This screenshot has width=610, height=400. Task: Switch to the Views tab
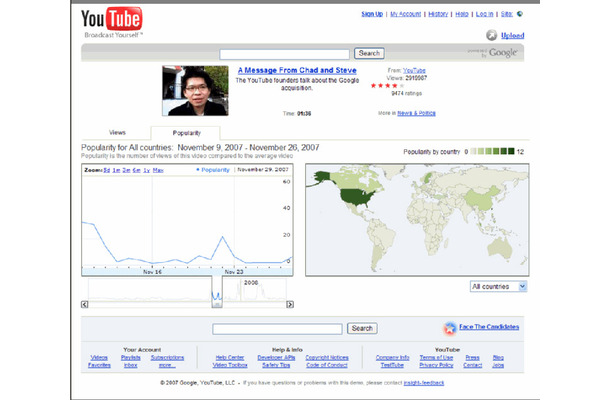(117, 133)
